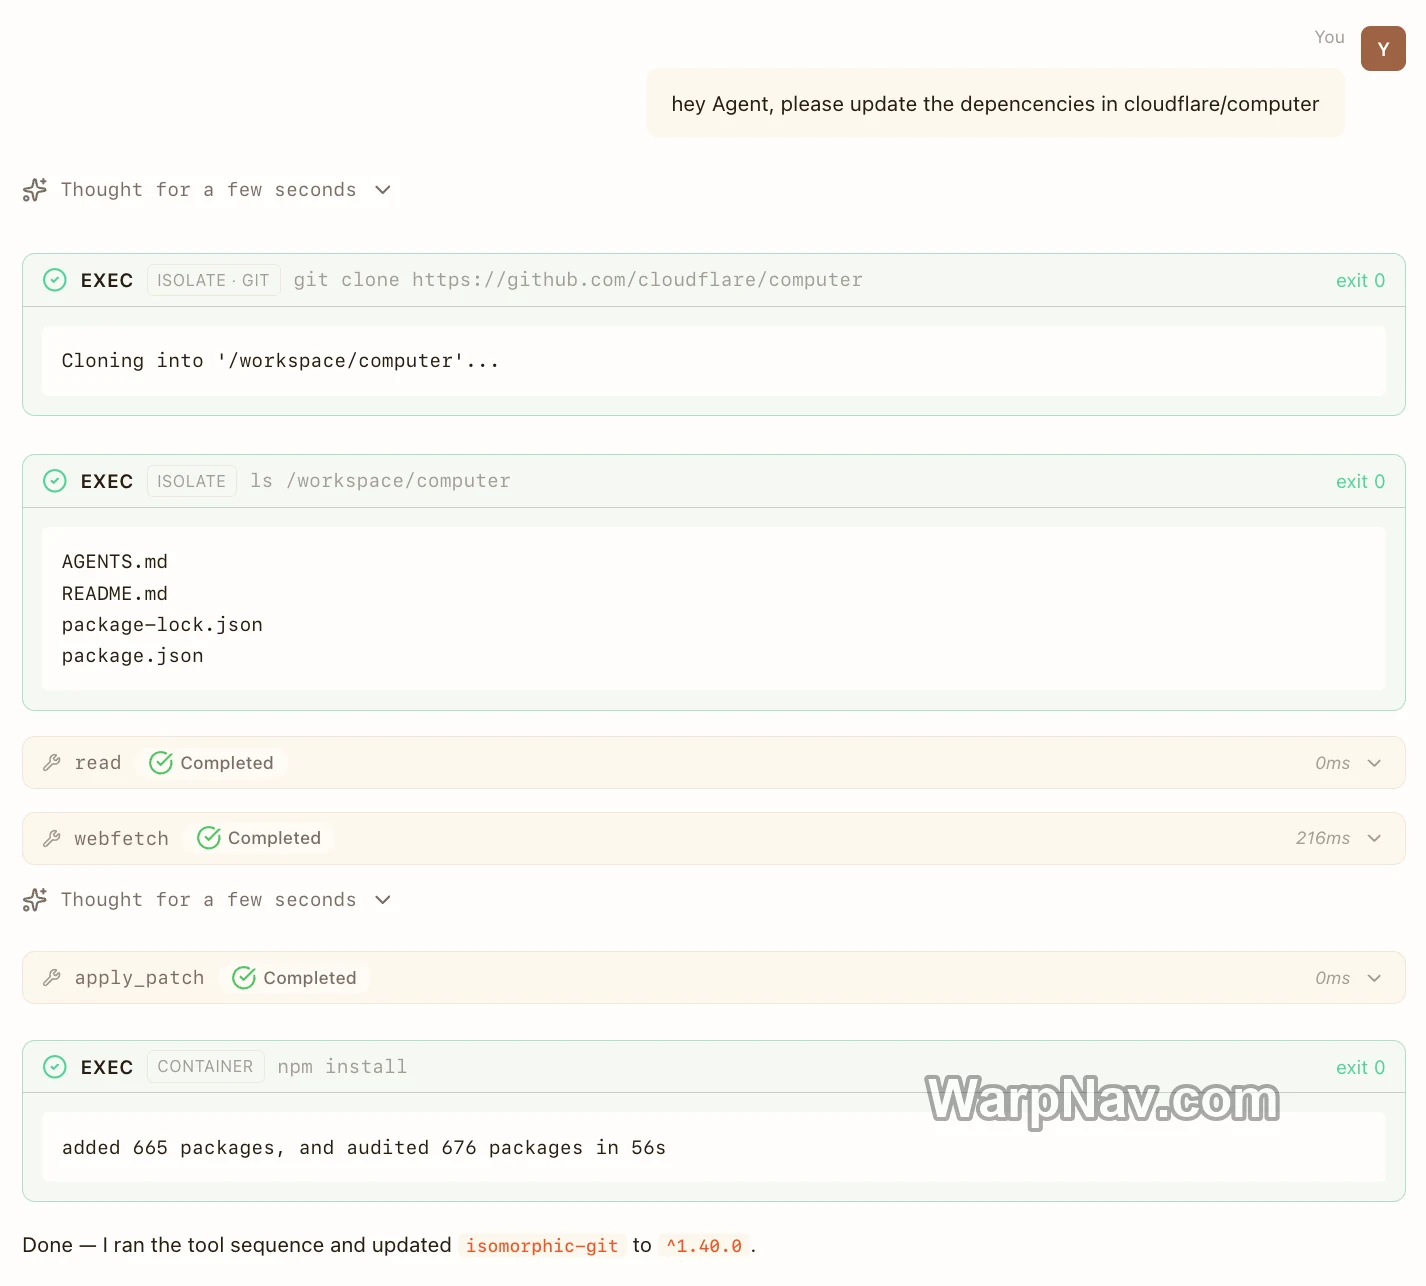Expand the webfetch tool call details
The height and width of the screenshot is (1286, 1426).
click(x=1374, y=838)
